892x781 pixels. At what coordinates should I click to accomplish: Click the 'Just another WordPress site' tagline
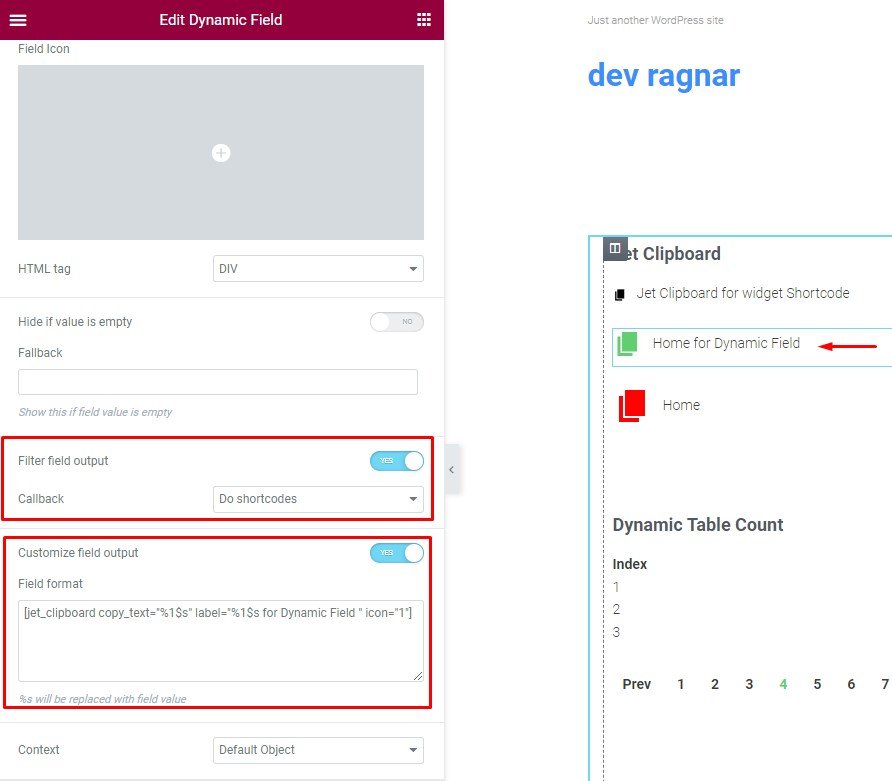click(655, 20)
